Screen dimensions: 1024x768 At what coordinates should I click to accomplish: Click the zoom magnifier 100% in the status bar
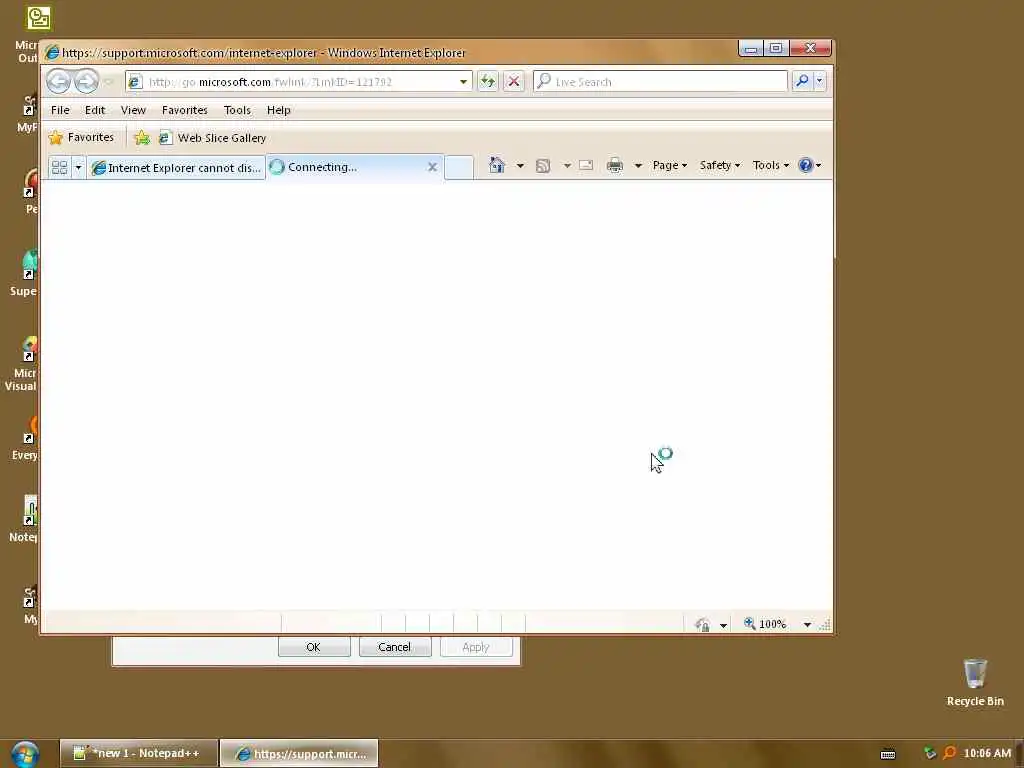(x=765, y=624)
